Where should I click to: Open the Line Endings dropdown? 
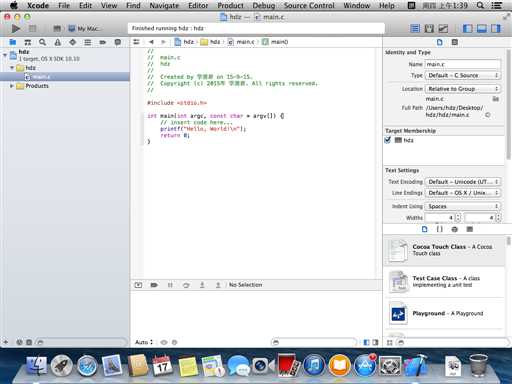point(463,193)
